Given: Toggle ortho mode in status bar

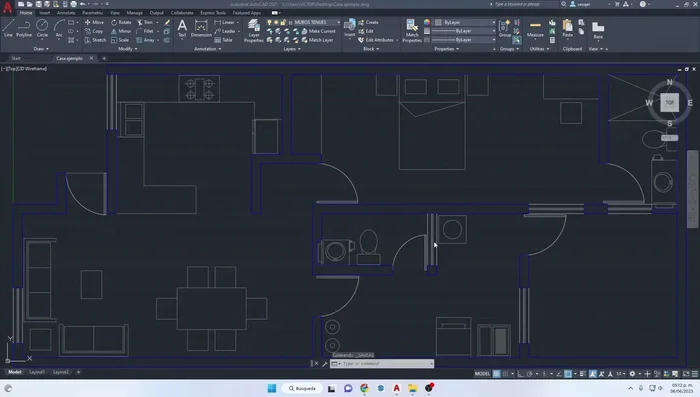Looking at the screenshot, I should pyautogui.click(x=521, y=374).
